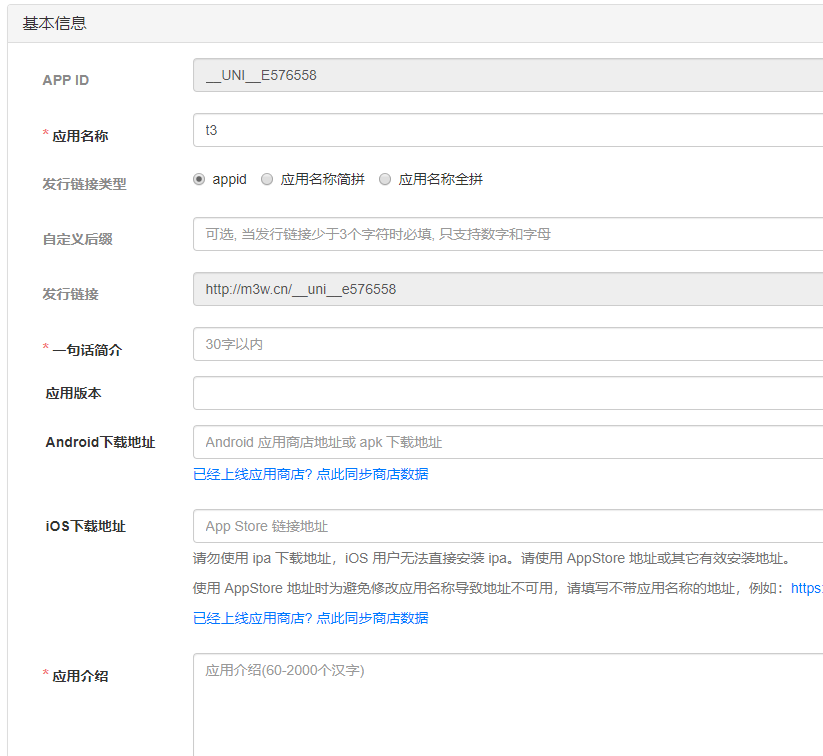The height and width of the screenshot is (756, 823).
Task: Follow the https example link in iOS hint
Action: [x=806, y=588]
